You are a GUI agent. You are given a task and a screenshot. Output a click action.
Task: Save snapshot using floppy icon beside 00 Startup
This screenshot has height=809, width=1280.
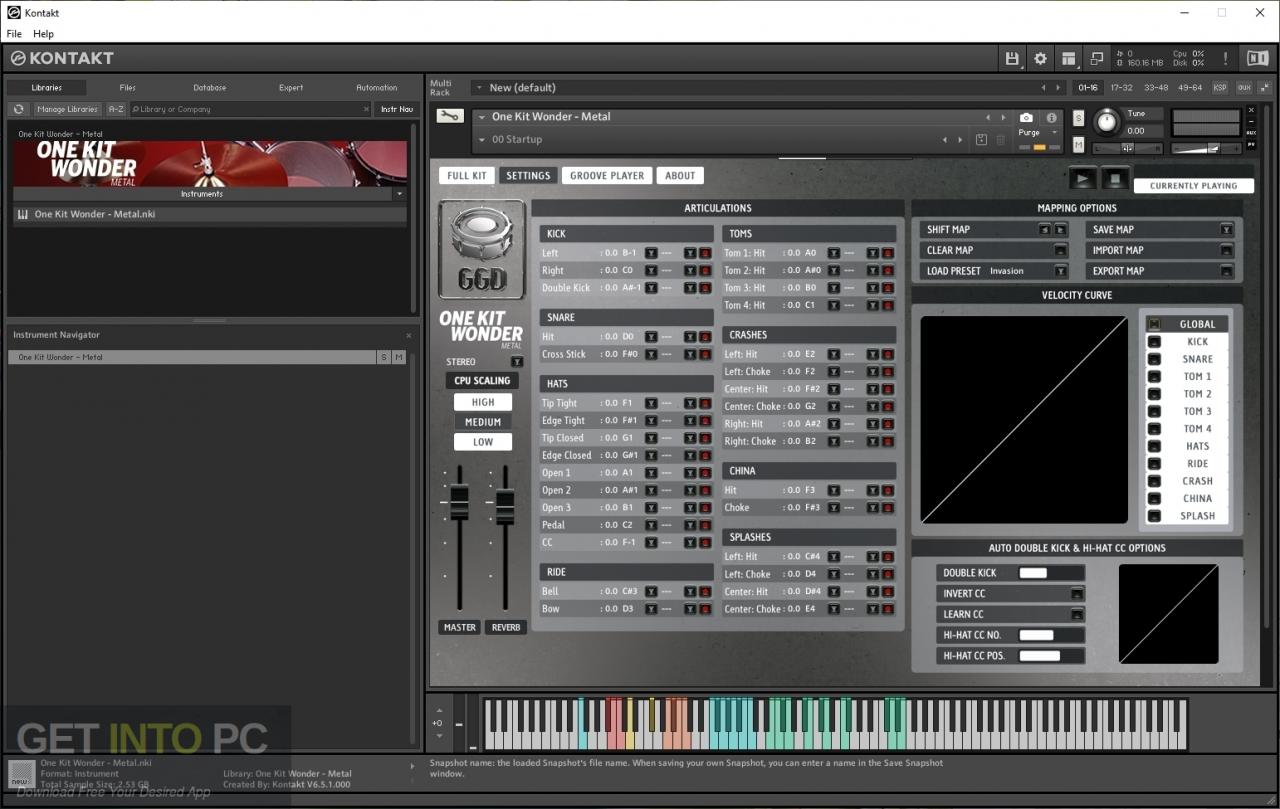981,140
